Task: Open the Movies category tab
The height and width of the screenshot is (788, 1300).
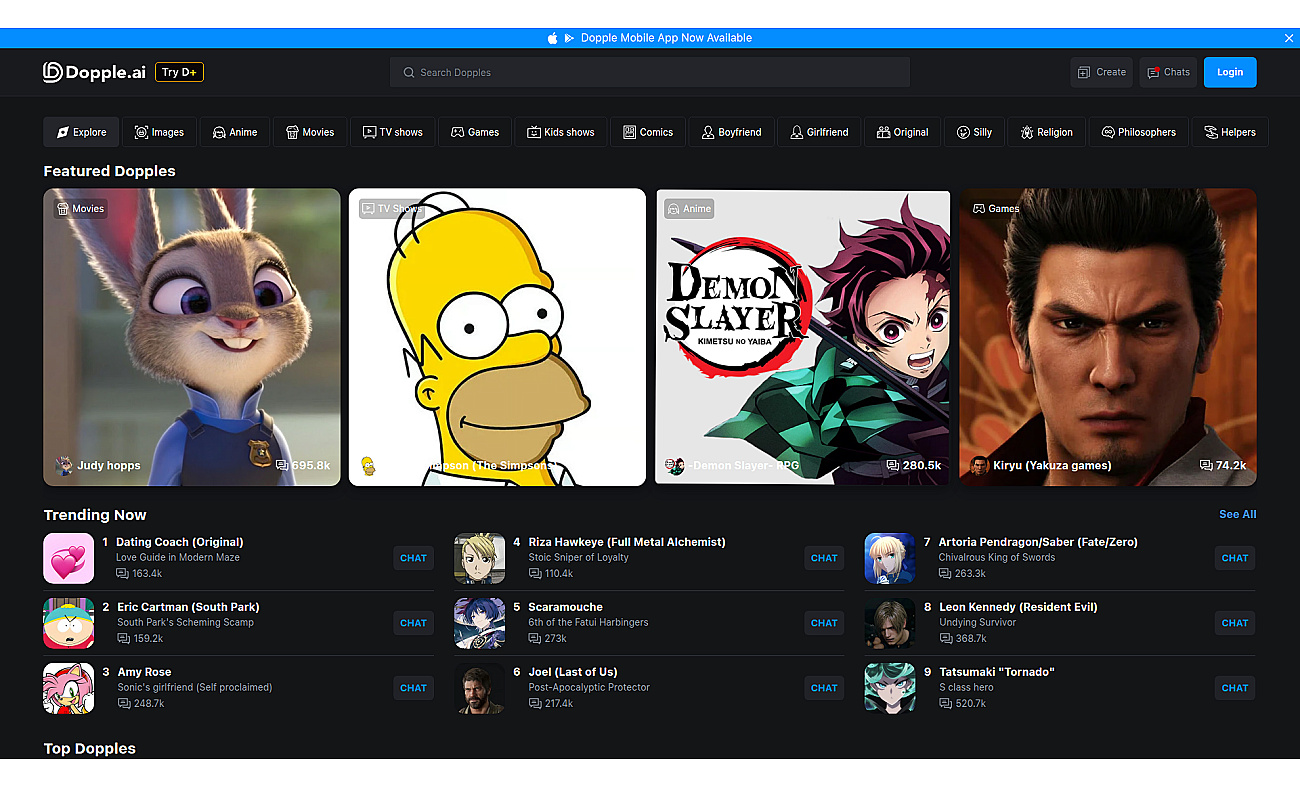Action: click(x=310, y=132)
